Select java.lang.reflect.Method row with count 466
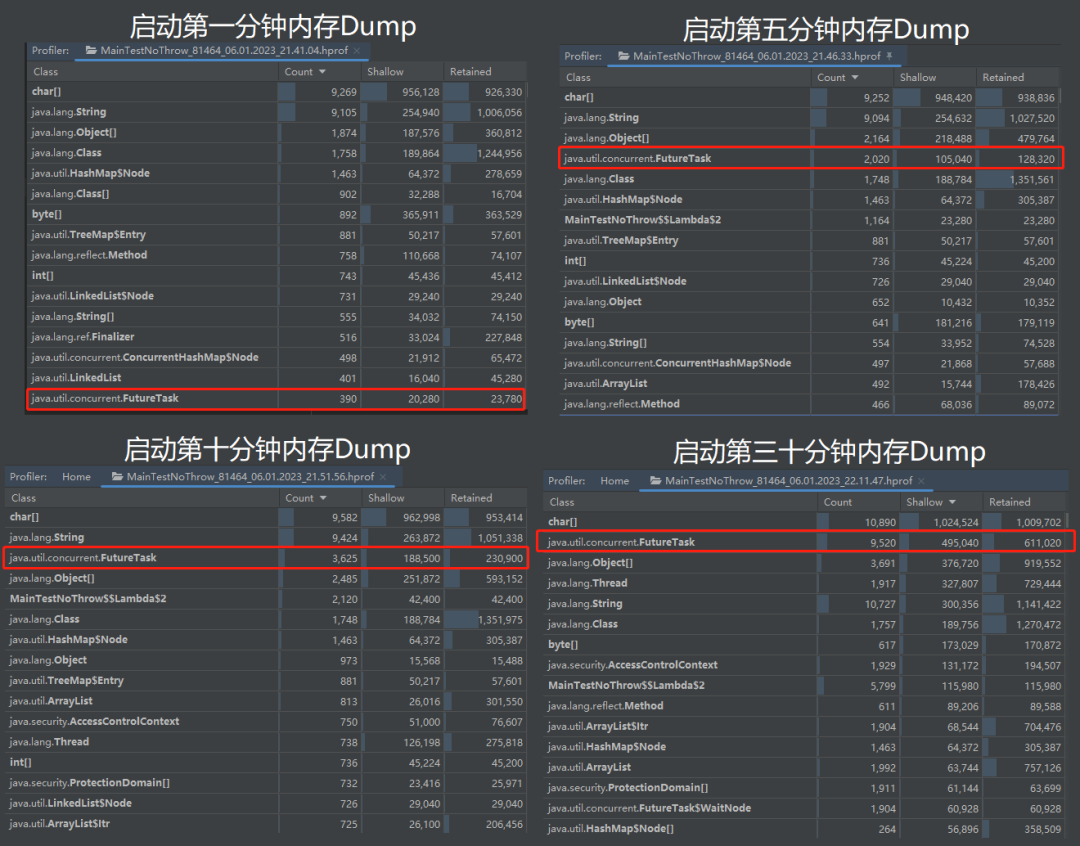 810,404
